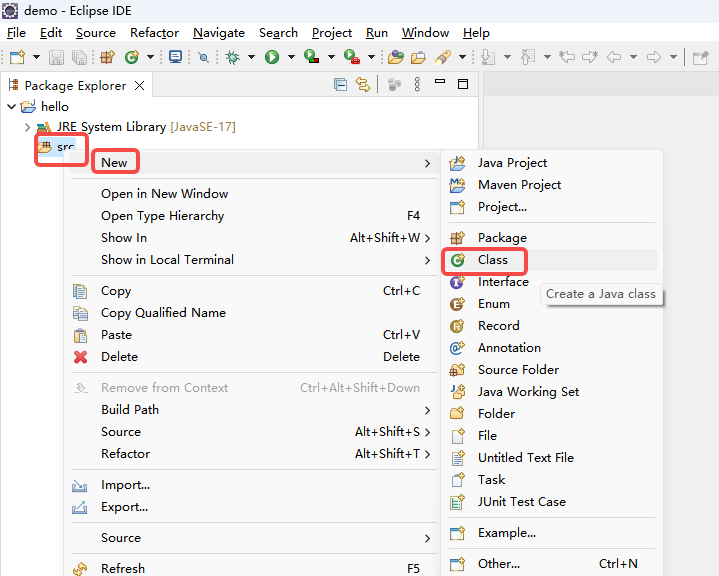Choose Maven Project from the submenu

(x=551, y=185)
